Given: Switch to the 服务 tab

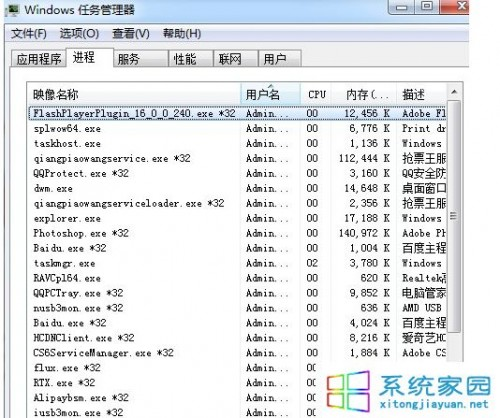Looking at the screenshot, I should click(141, 59).
